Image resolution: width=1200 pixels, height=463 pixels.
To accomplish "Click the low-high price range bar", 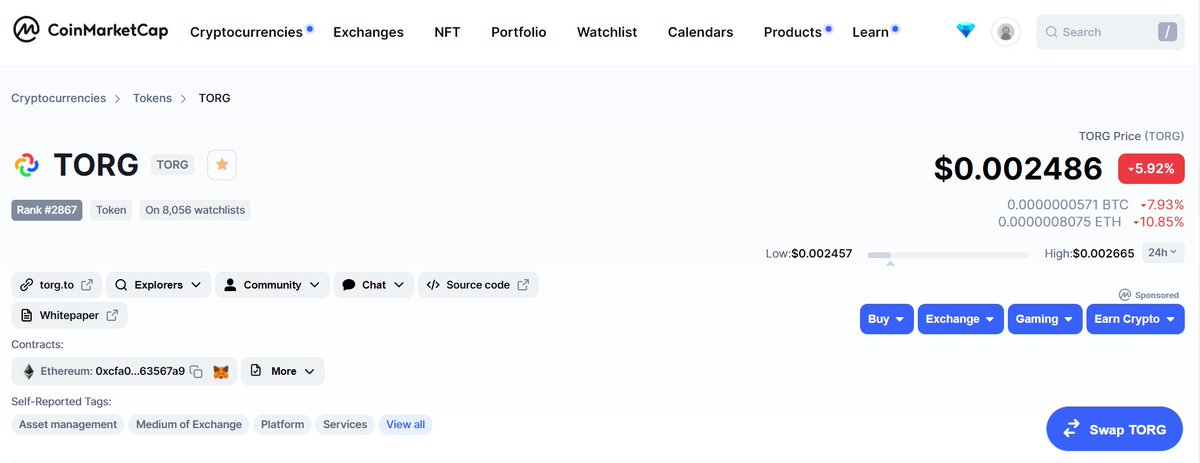I will coord(948,256).
